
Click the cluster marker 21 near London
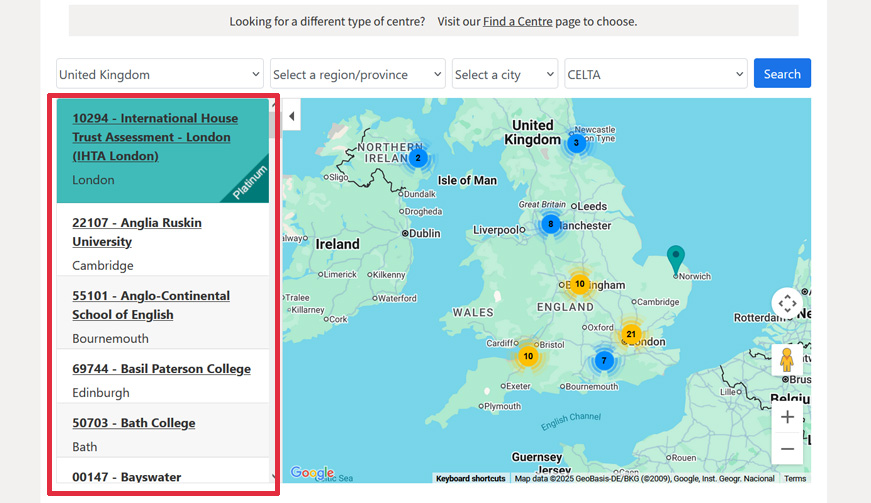630,334
